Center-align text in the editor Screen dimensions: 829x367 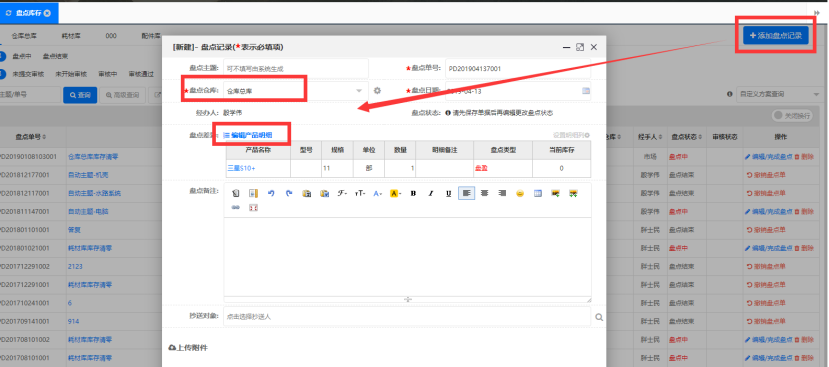[484, 194]
